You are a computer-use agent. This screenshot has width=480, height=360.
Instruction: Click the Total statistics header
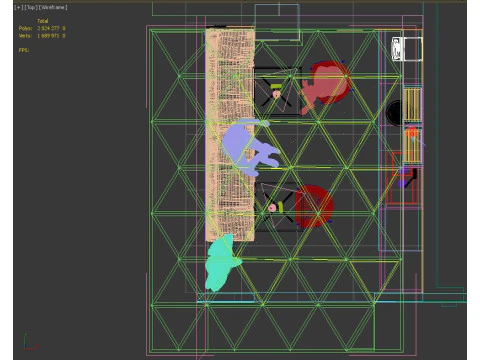[43, 21]
